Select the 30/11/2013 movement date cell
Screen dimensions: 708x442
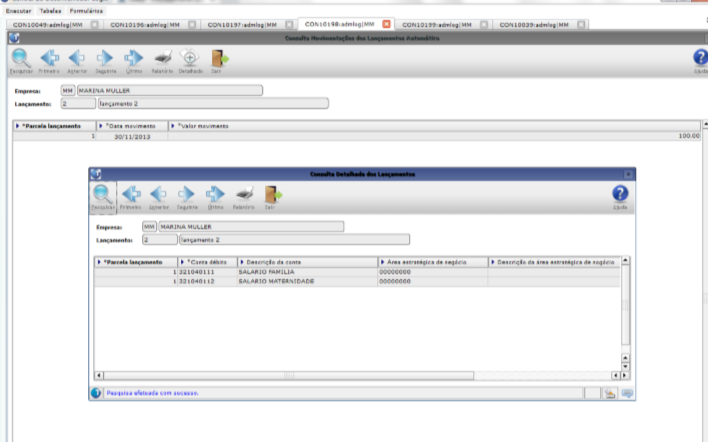click(132, 136)
